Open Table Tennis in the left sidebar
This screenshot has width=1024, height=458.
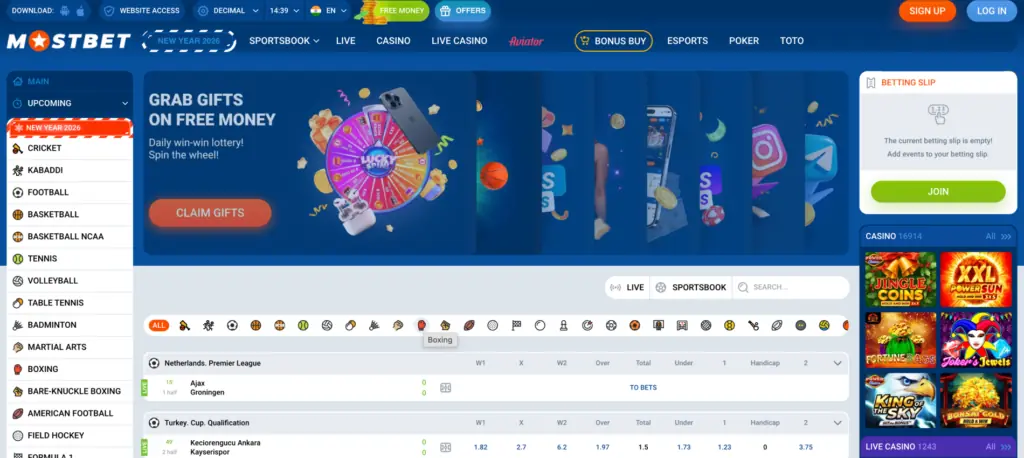pos(70,303)
